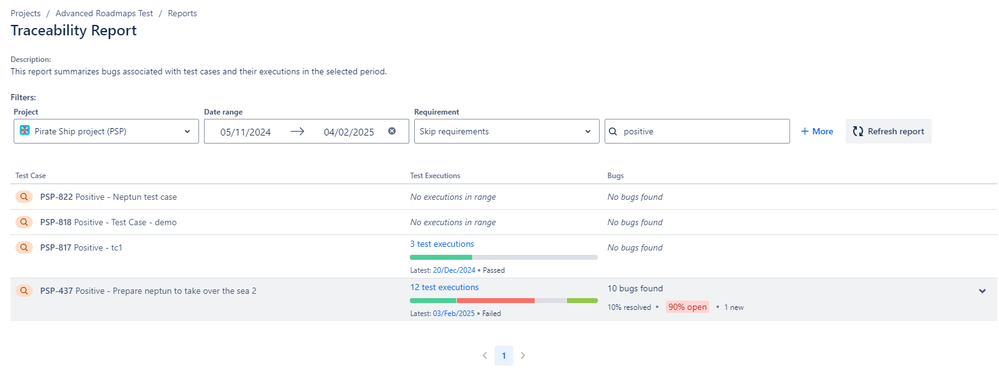Expand the PSP-437 bugs row chevron
The height and width of the screenshot is (378, 999).
click(x=982, y=291)
